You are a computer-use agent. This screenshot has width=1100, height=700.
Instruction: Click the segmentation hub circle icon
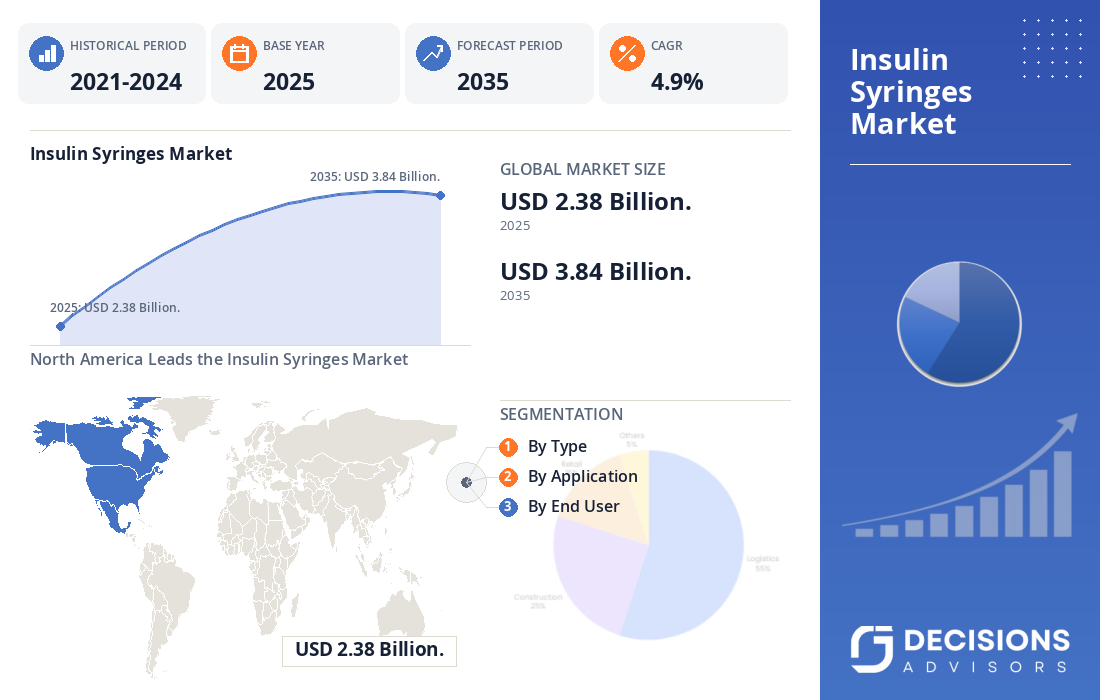point(467,483)
